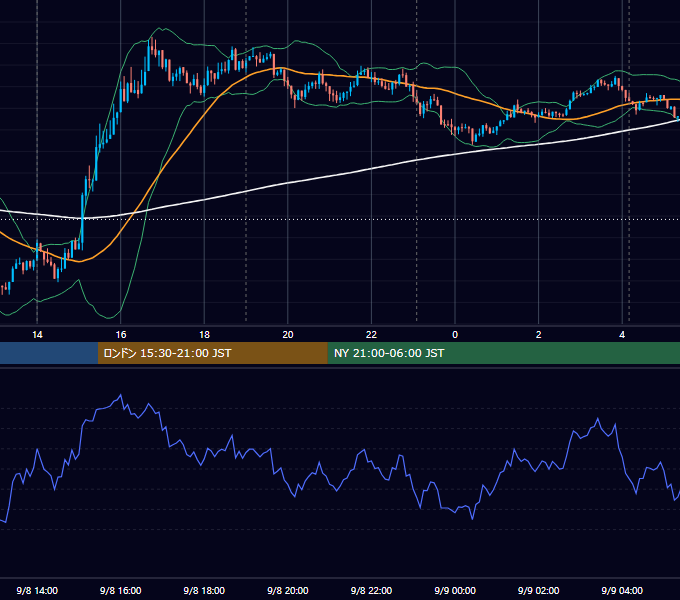This screenshot has height=600, width=680.
Task: Click the "22" hour label on the time axis
Action: 371,335
